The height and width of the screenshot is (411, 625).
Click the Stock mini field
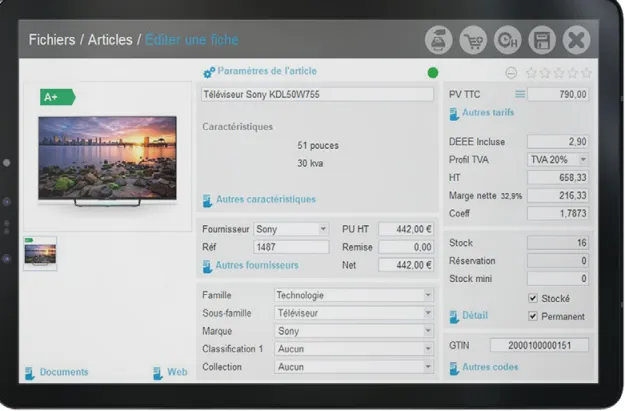pyautogui.click(x=558, y=279)
